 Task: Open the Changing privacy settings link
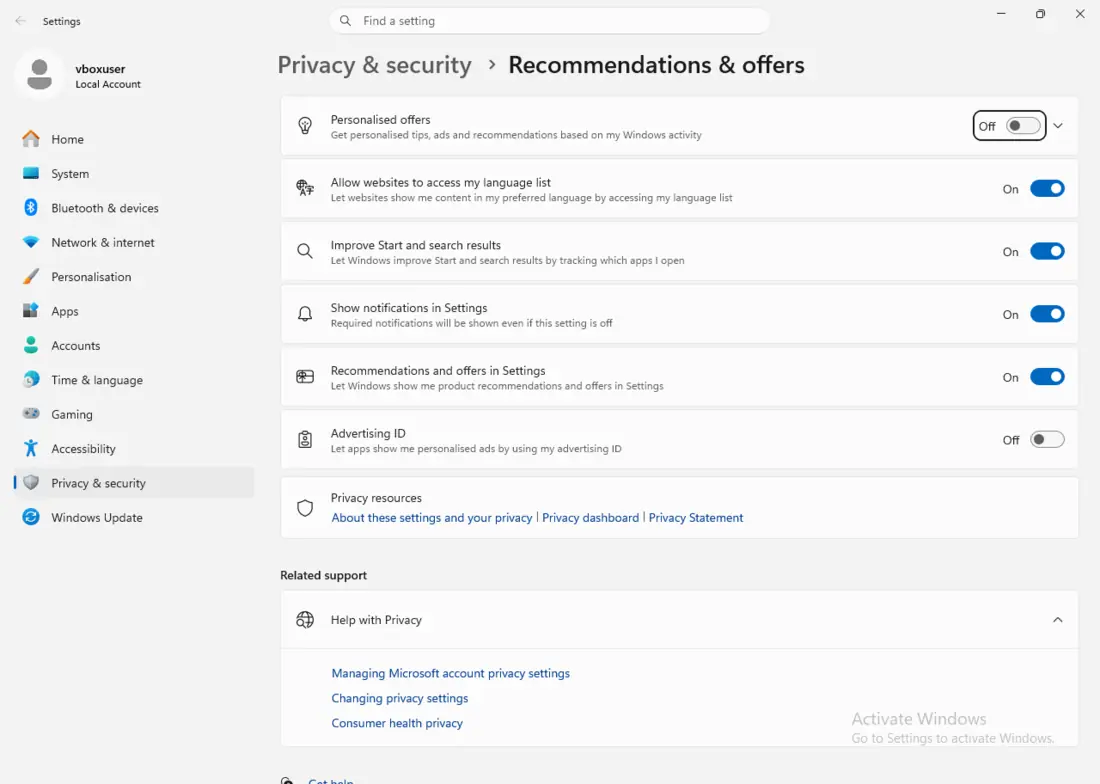click(x=399, y=698)
